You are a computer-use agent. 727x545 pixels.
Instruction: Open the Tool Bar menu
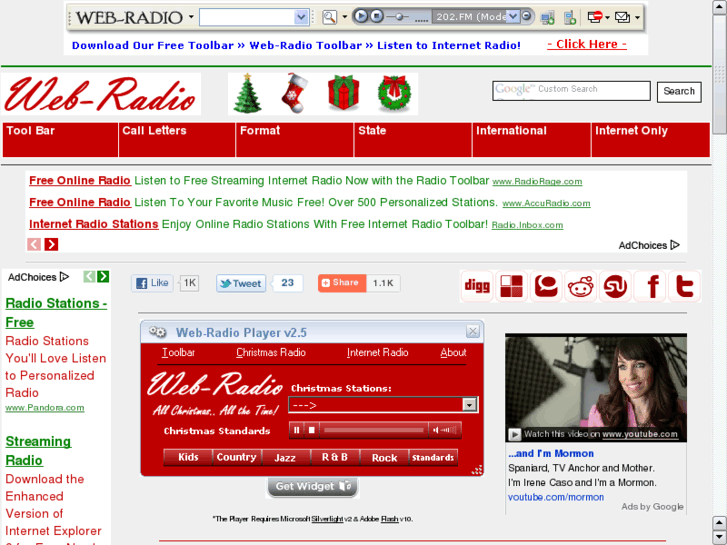[60, 140]
